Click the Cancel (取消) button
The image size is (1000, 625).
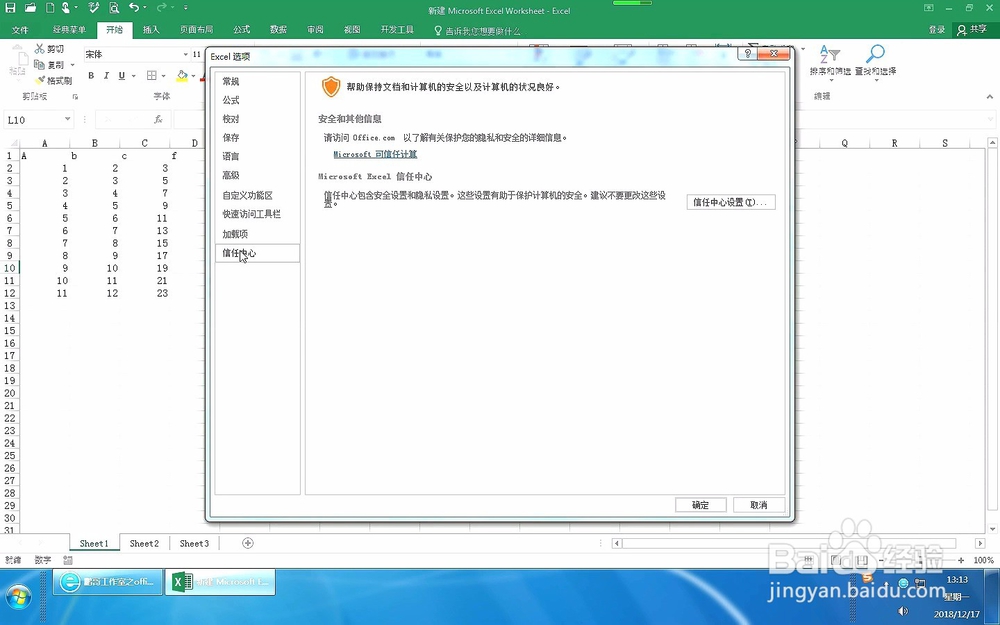coord(758,504)
